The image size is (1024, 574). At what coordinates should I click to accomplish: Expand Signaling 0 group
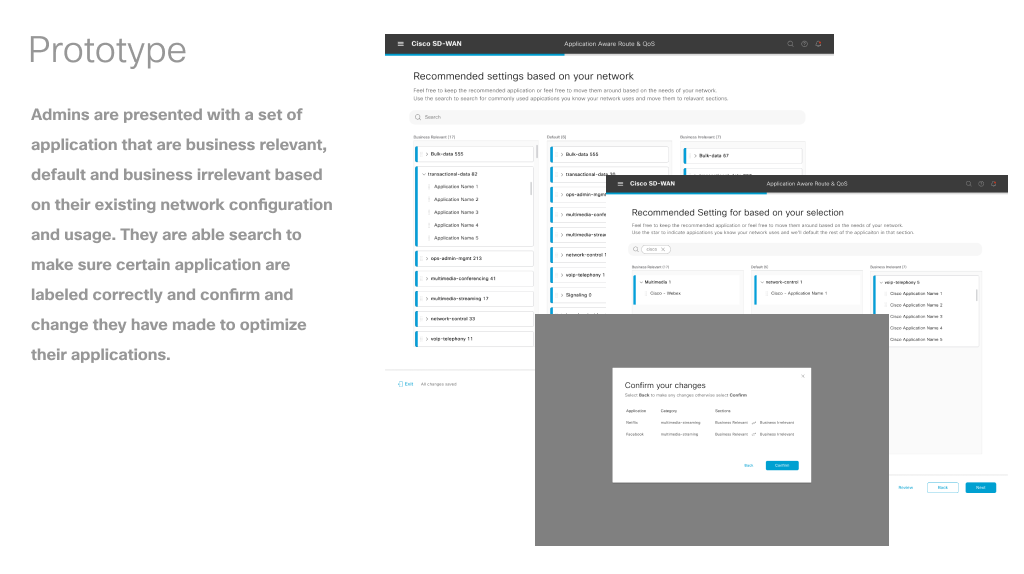pyautogui.click(x=562, y=295)
